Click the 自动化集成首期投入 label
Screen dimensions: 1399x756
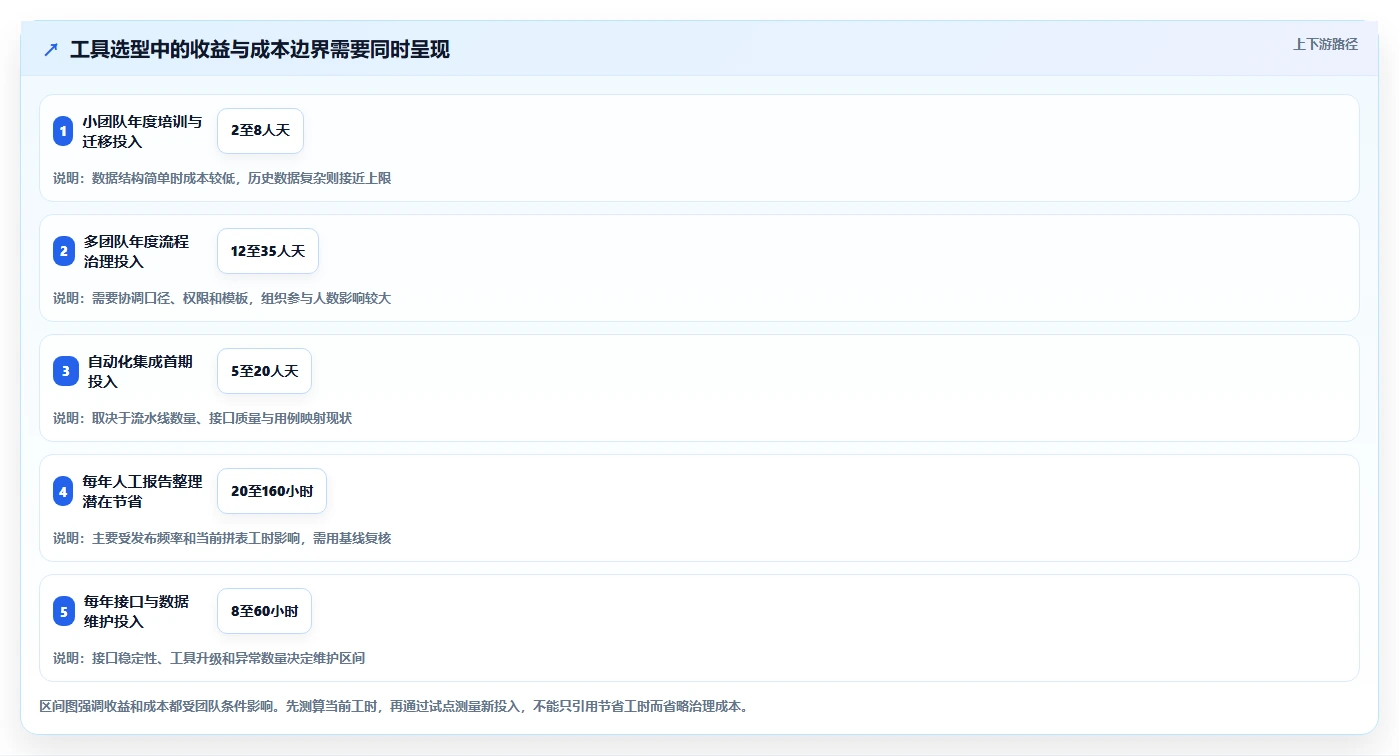click(x=141, y=371)
